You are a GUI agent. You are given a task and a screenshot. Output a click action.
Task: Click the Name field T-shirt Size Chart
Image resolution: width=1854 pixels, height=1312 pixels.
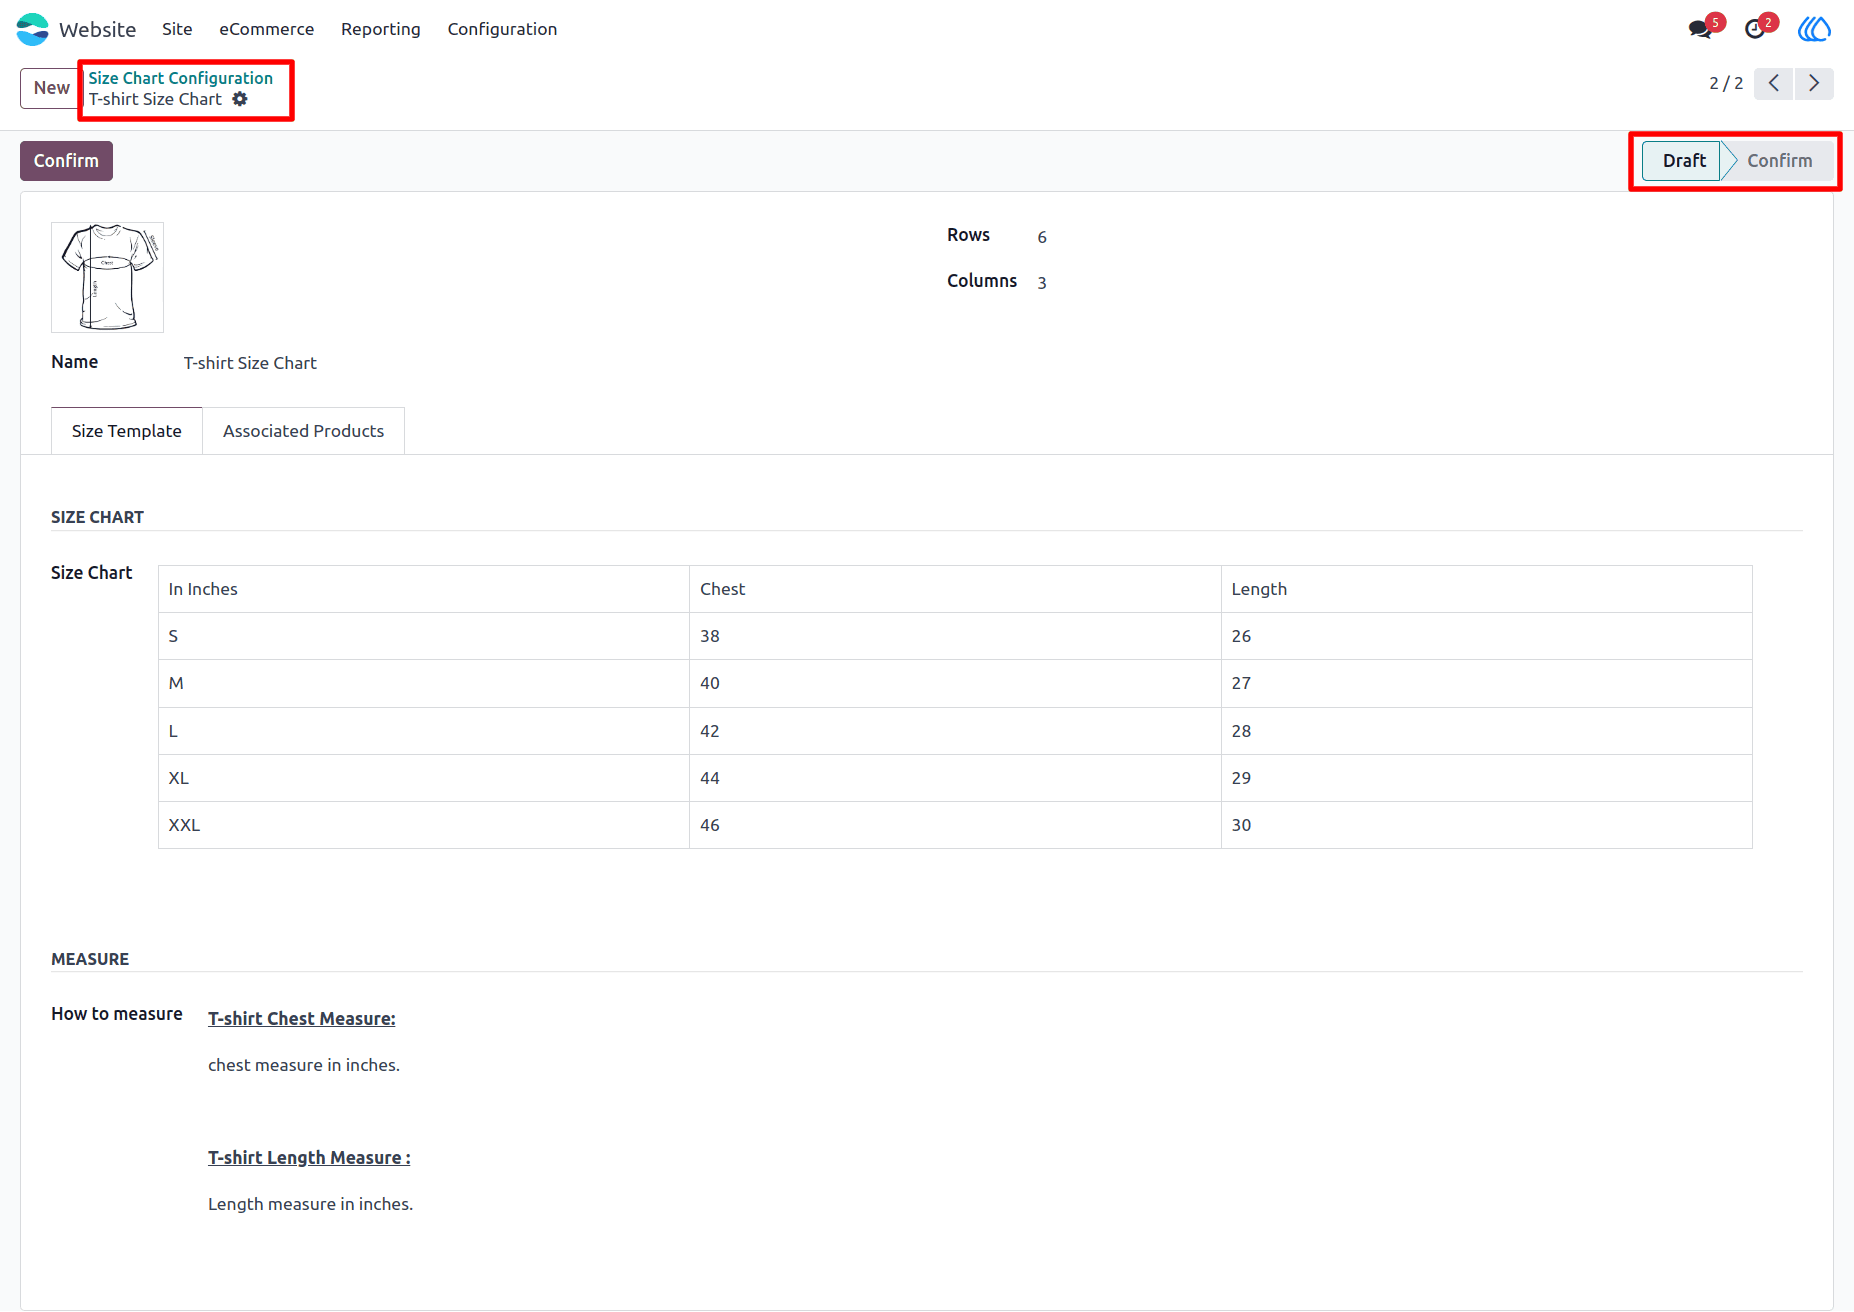(250, 363)
